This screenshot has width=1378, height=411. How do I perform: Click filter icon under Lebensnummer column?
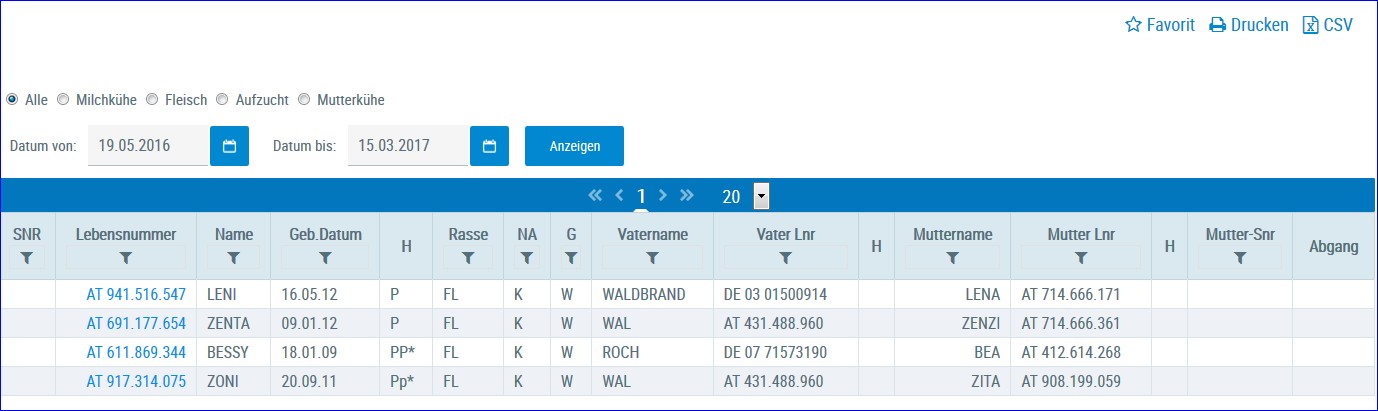(x=125, y=258)
